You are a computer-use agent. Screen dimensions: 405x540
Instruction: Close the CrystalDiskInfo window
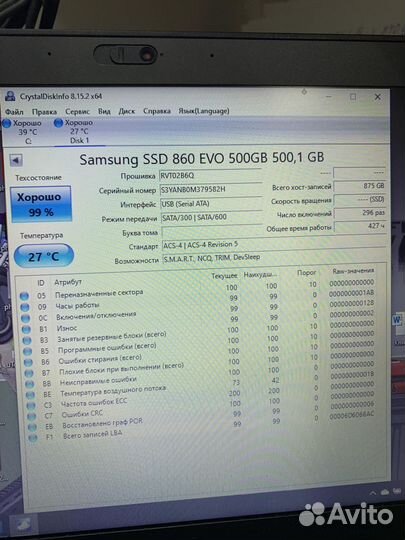(378, 97)
